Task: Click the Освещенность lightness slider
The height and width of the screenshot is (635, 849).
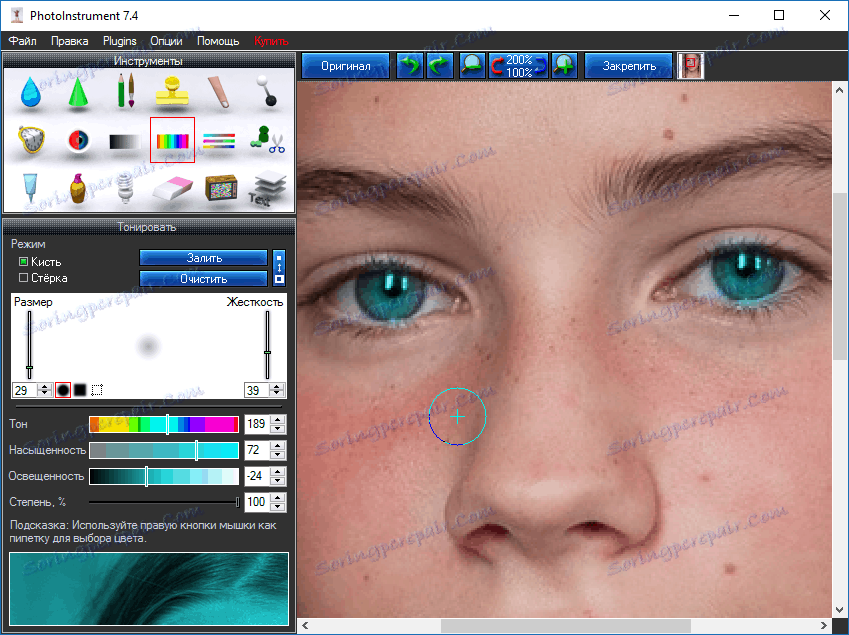Action: [164, 476]
